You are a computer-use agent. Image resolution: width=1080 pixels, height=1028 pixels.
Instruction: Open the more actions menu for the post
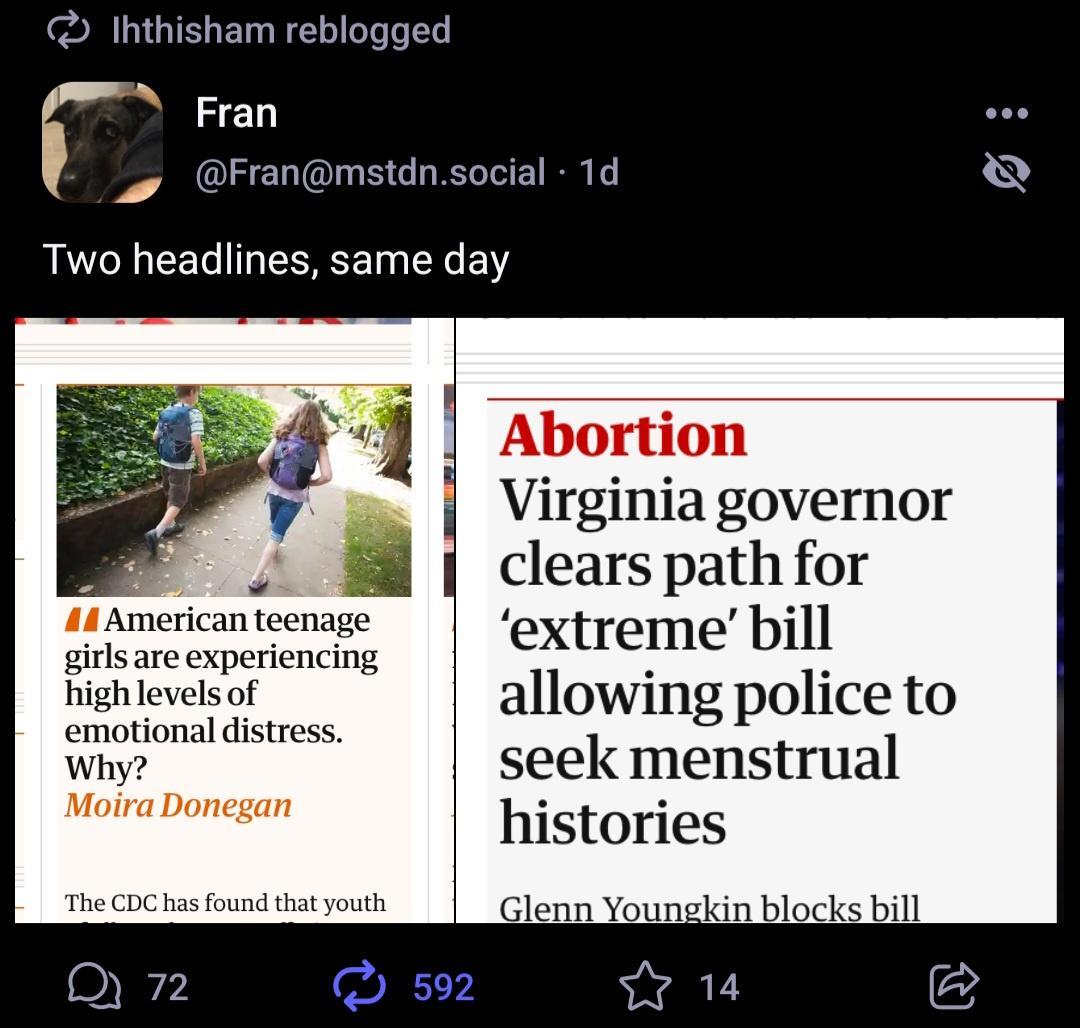click(1006, 113)
